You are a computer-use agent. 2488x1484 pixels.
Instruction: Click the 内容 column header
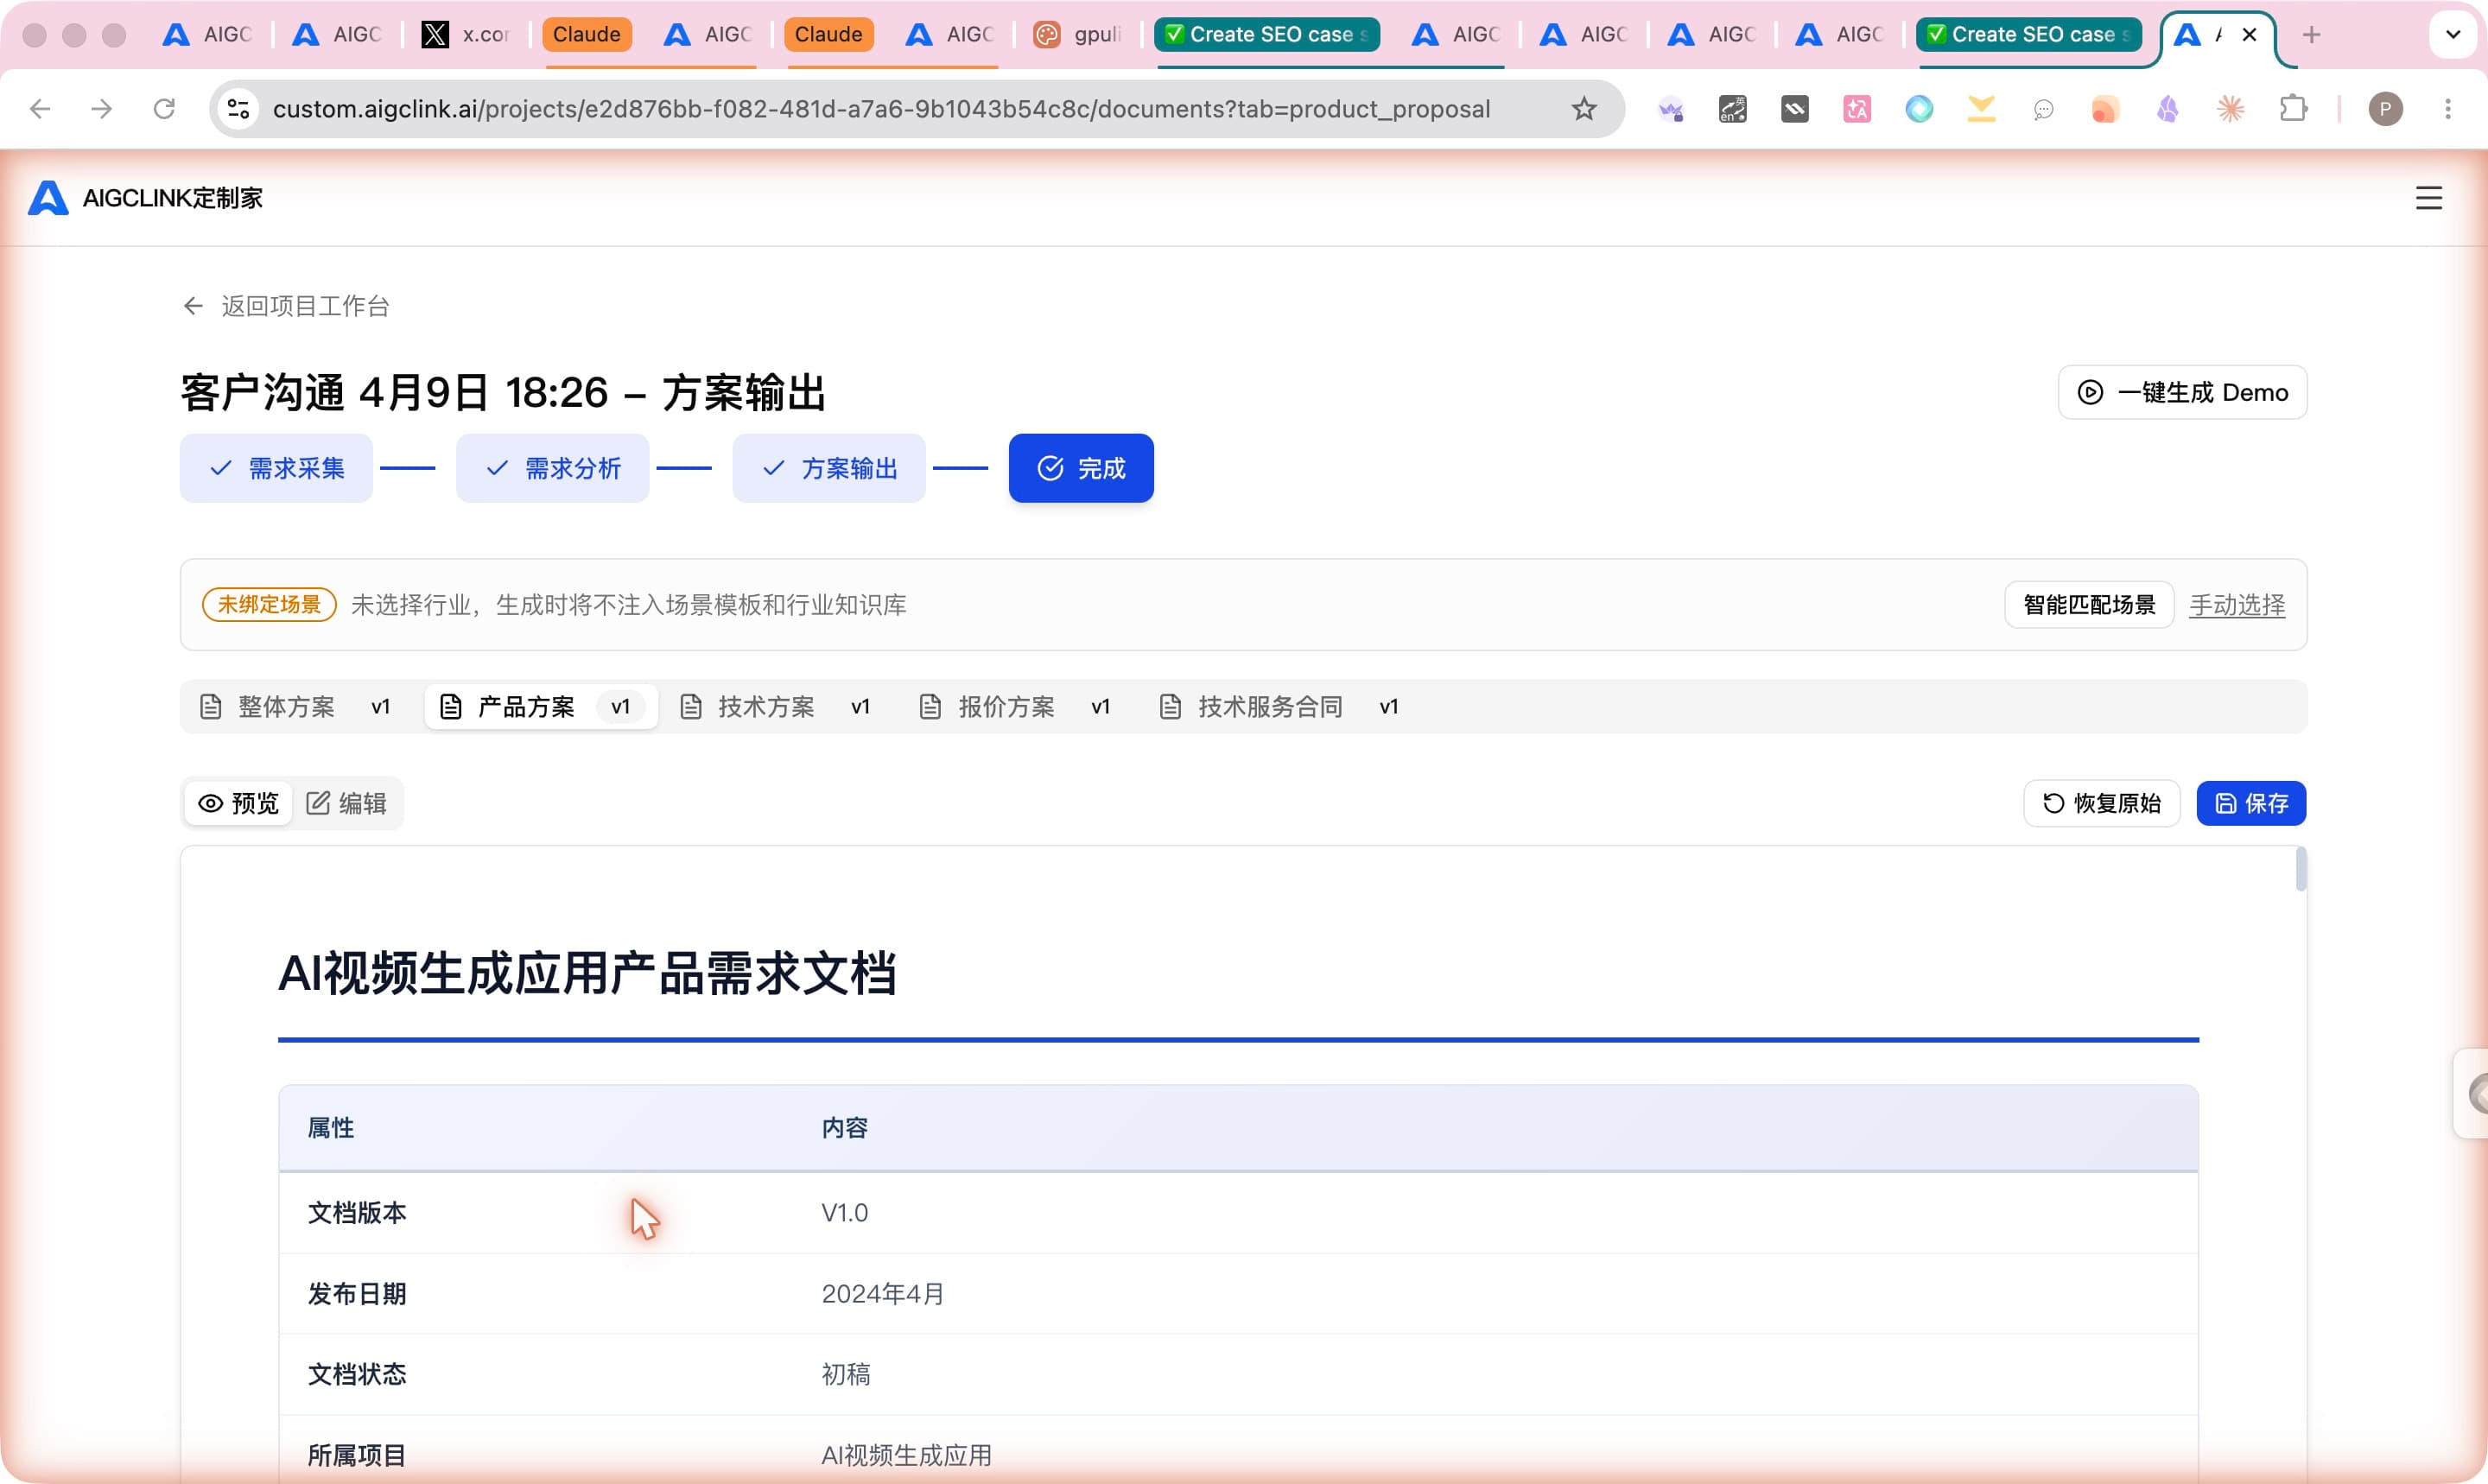coord(845,1128)
